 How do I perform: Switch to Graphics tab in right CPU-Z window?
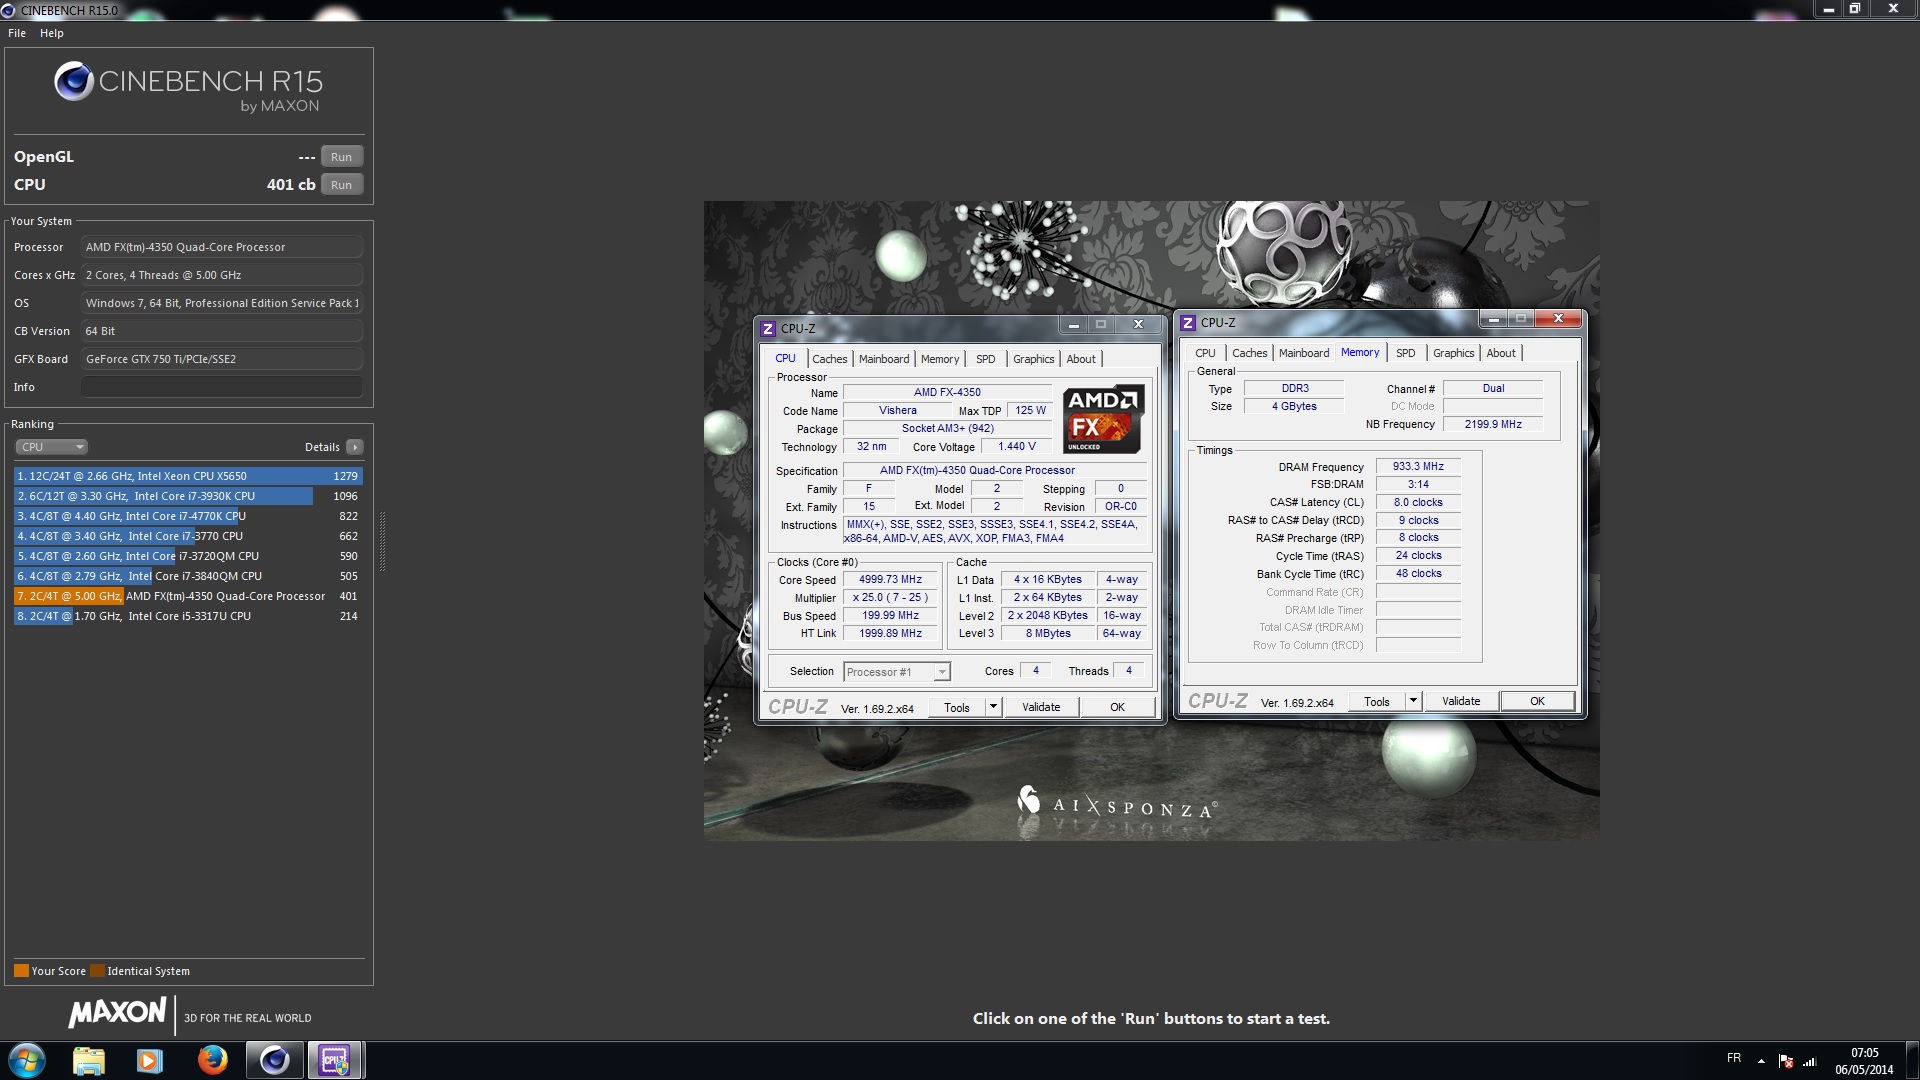coord(1453,353)
